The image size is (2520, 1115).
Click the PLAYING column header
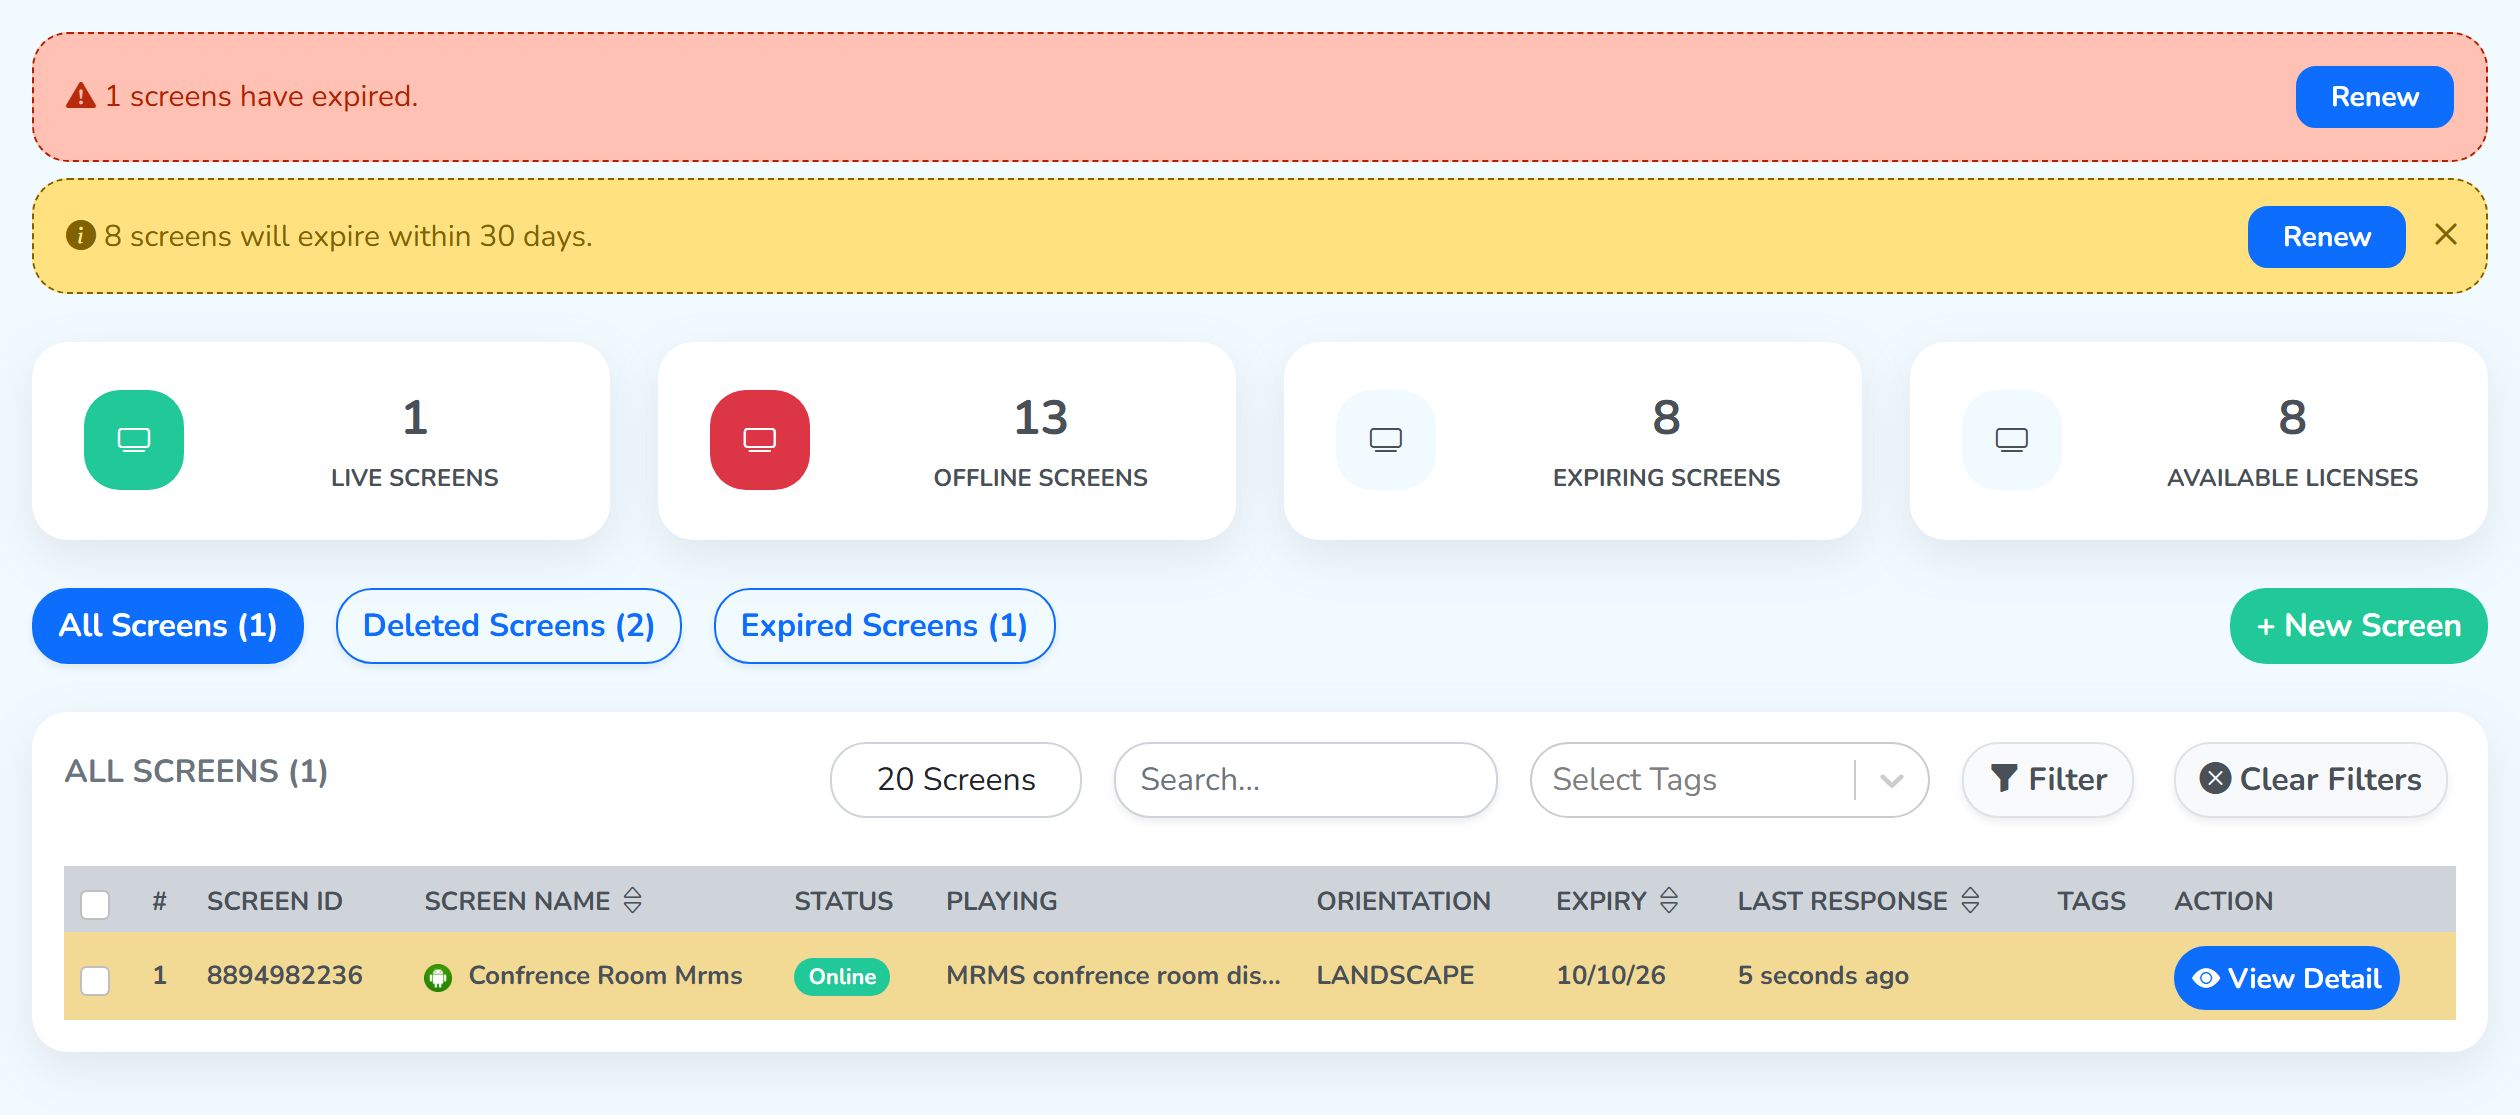coord(1002,901)
